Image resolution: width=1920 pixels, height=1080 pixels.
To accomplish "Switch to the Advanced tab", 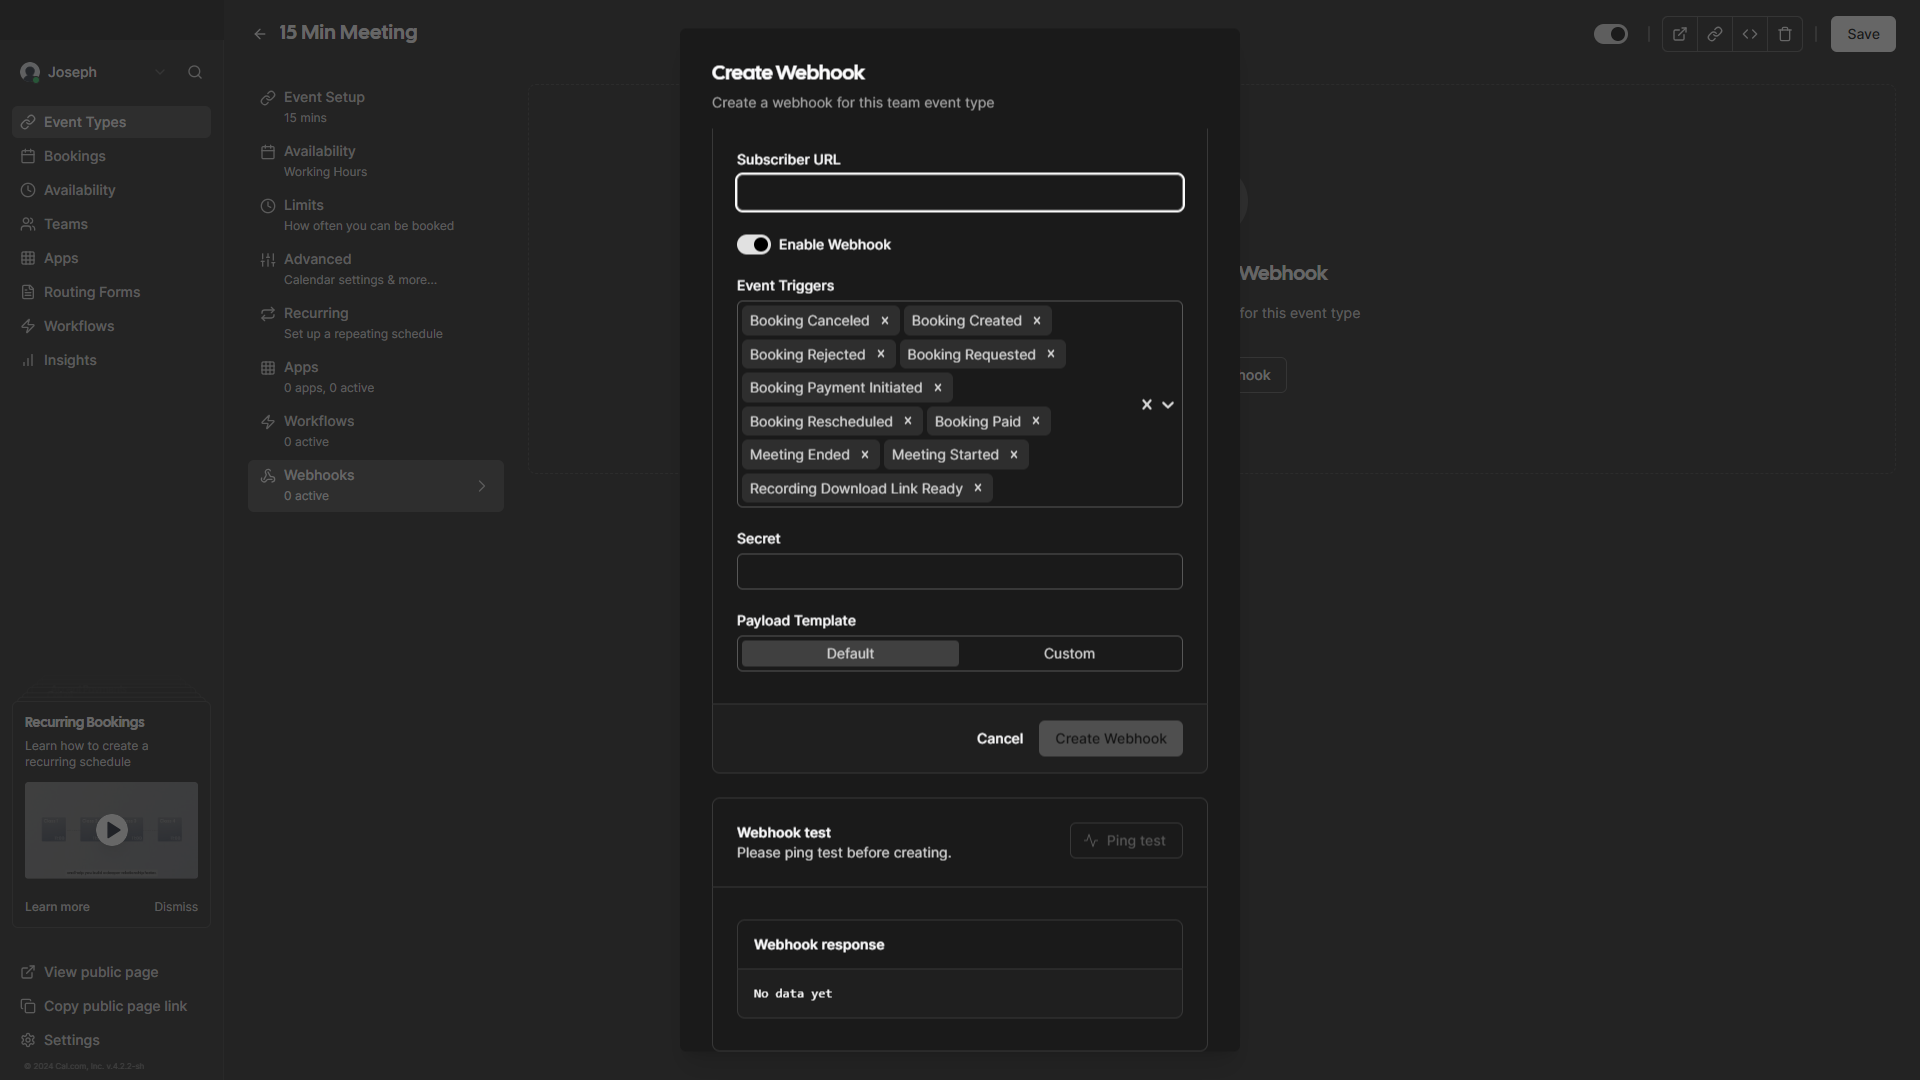I will tap(376, 269).
